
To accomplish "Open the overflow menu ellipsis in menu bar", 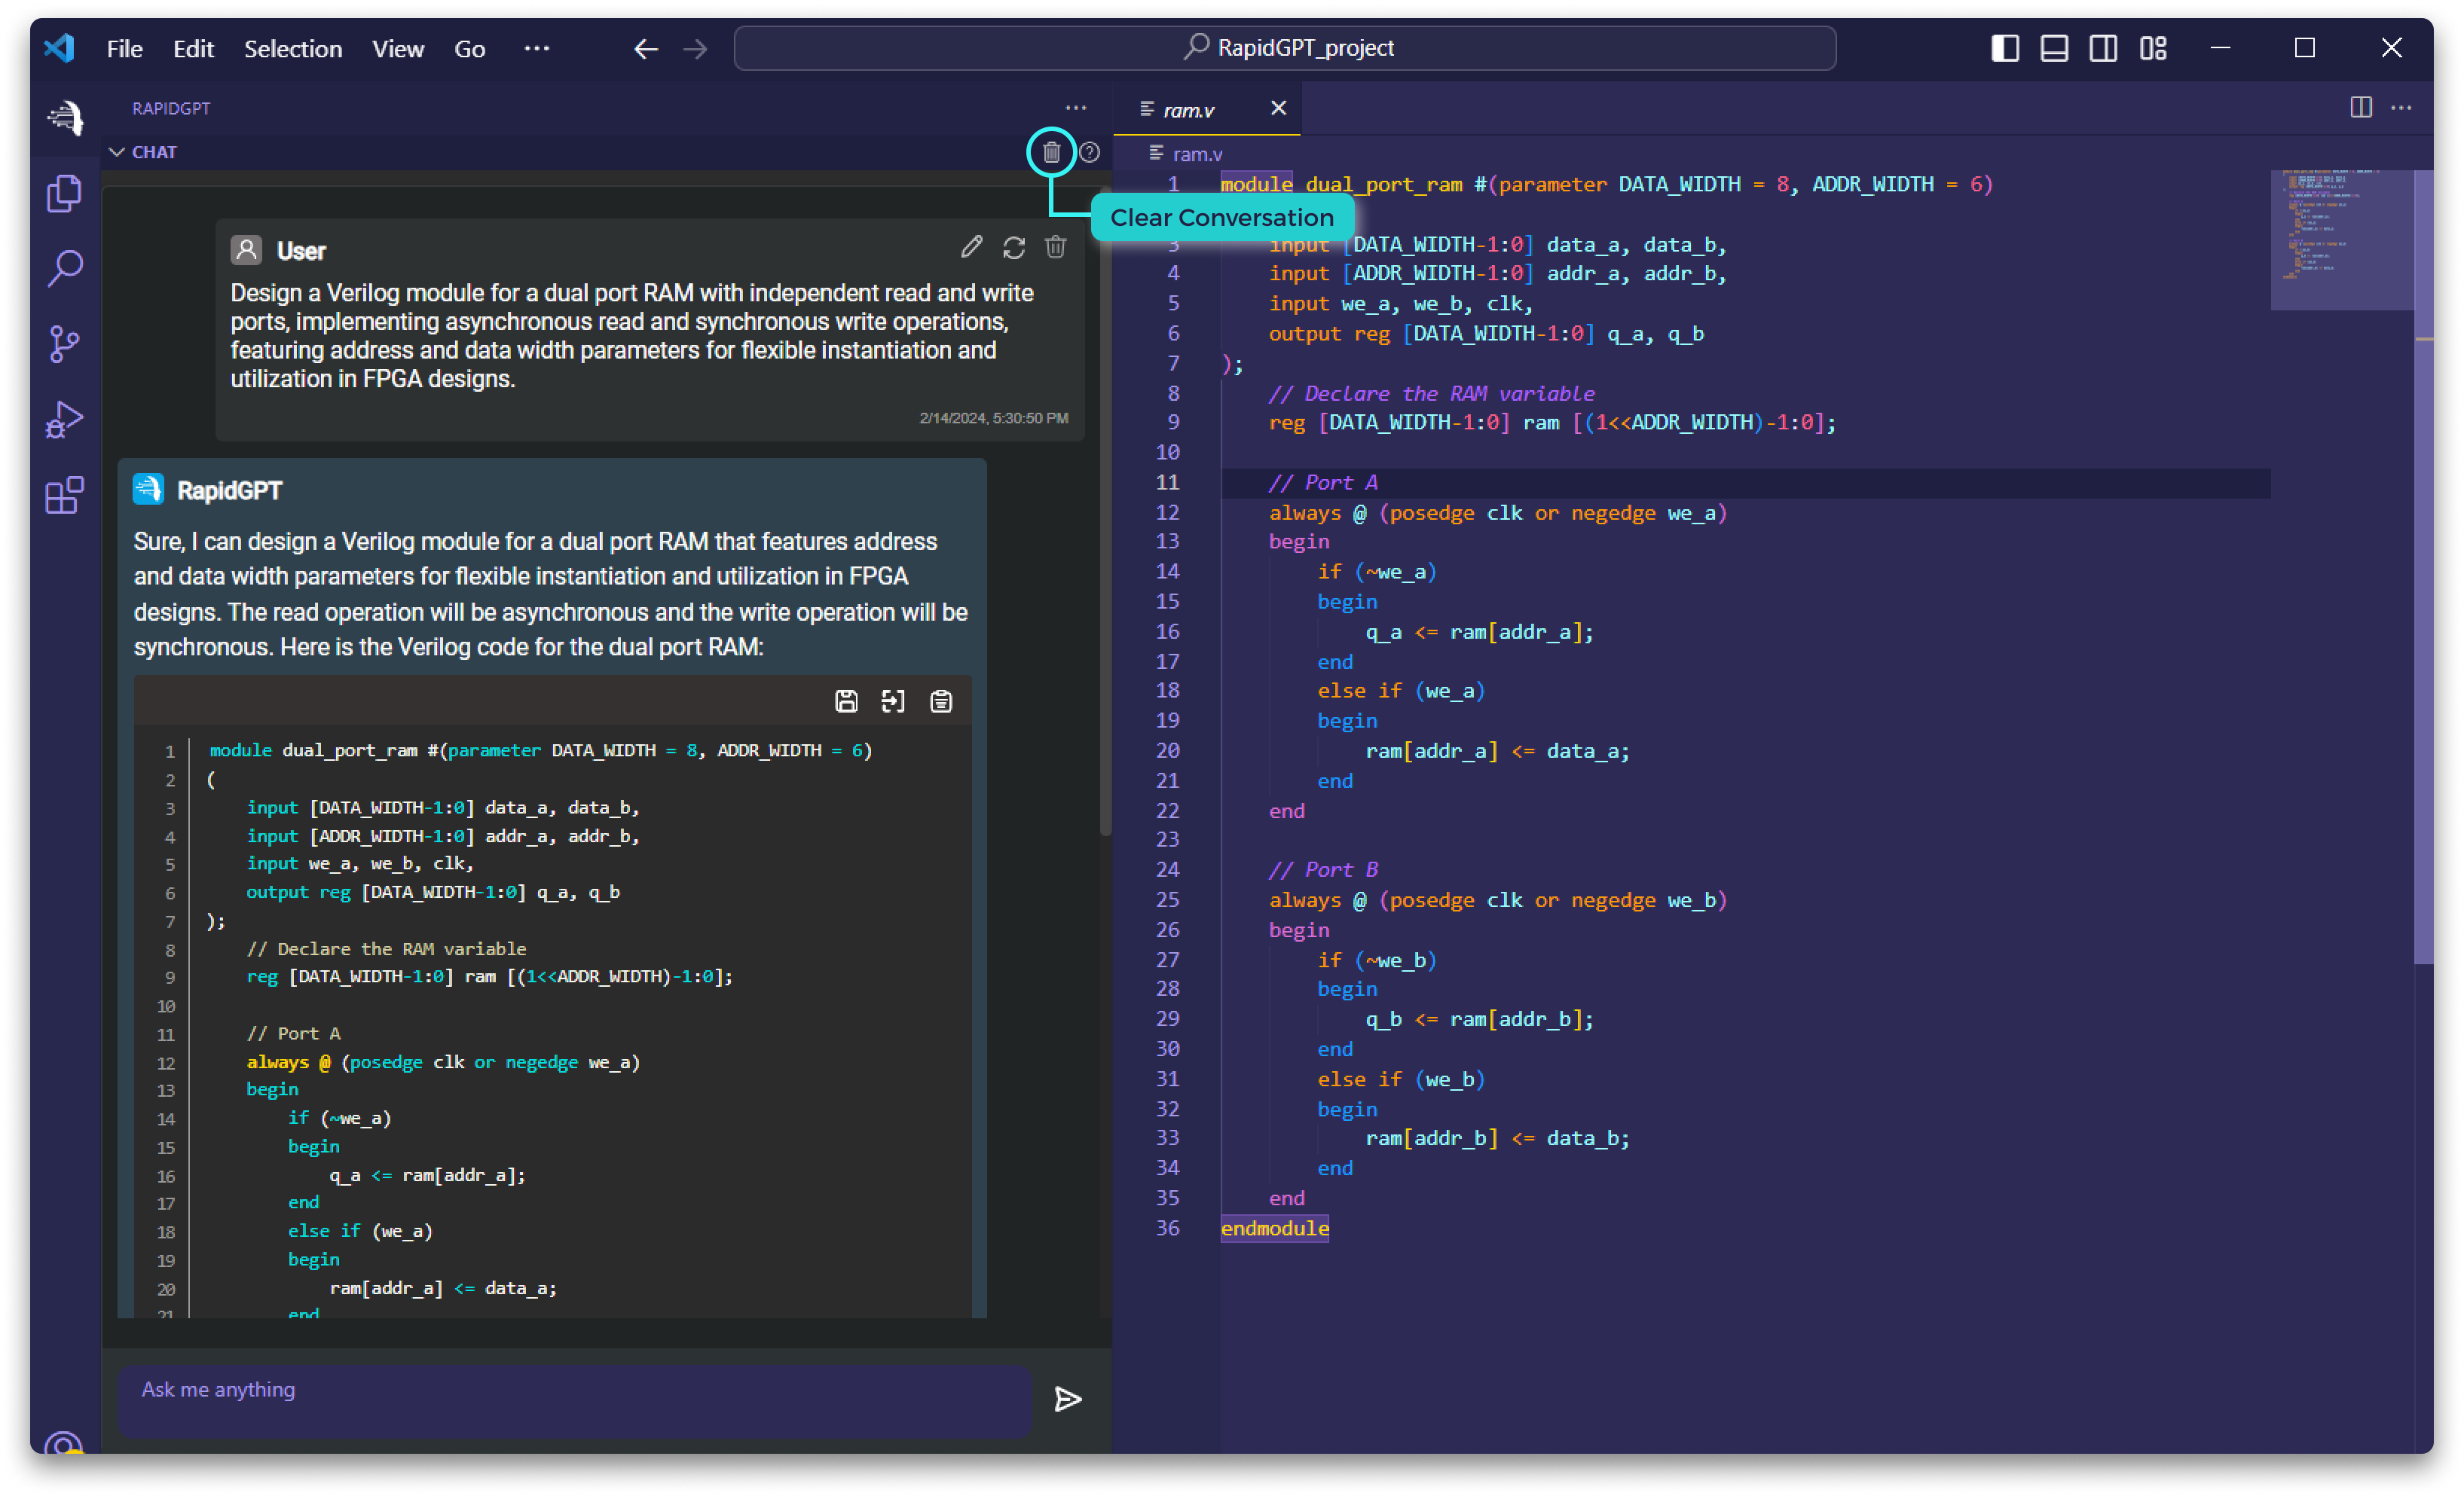I will point(537,48).
